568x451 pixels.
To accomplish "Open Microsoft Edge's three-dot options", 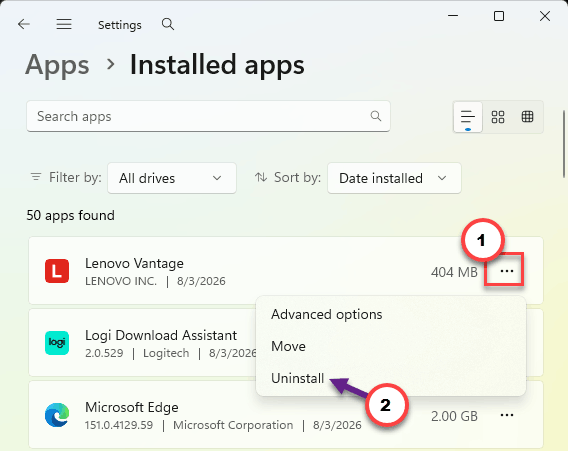I will 506,415.
